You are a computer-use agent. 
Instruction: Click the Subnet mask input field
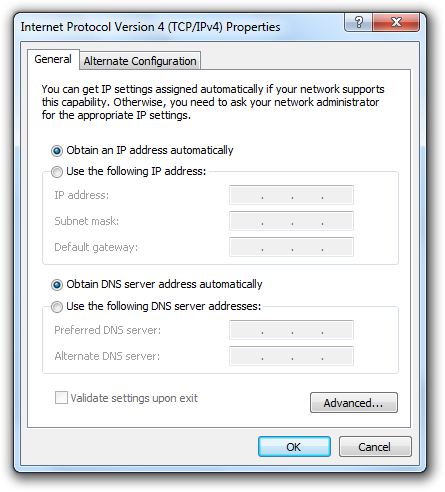click(291, 221)
